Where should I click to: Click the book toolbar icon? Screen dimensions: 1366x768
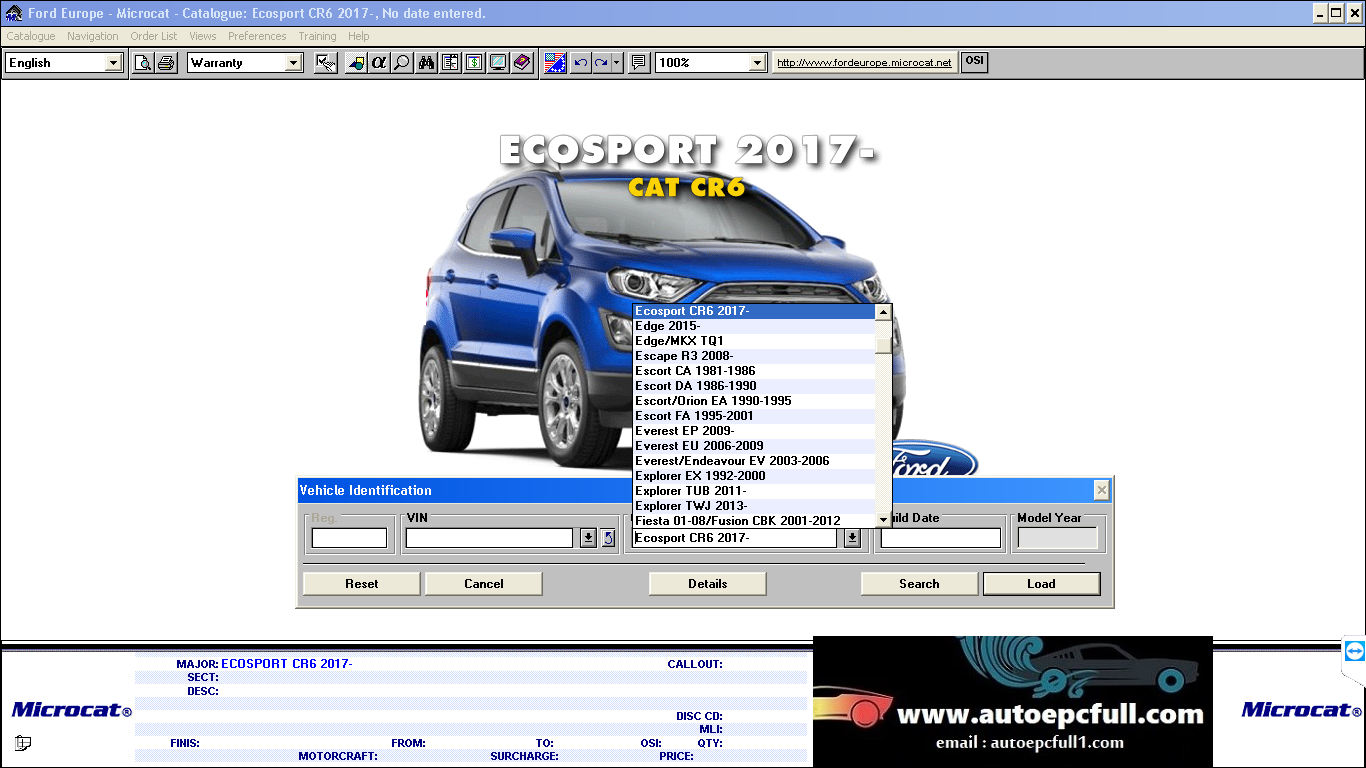pyautogui.click(x=522, y=63)
